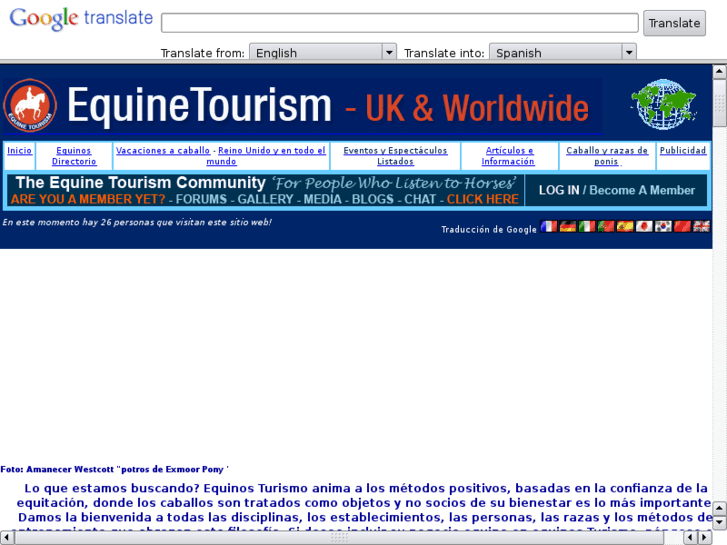The height and width of the screenshot is (545, 727).
Task: Open the Inicio navigation link
Action: click(19, 150)
